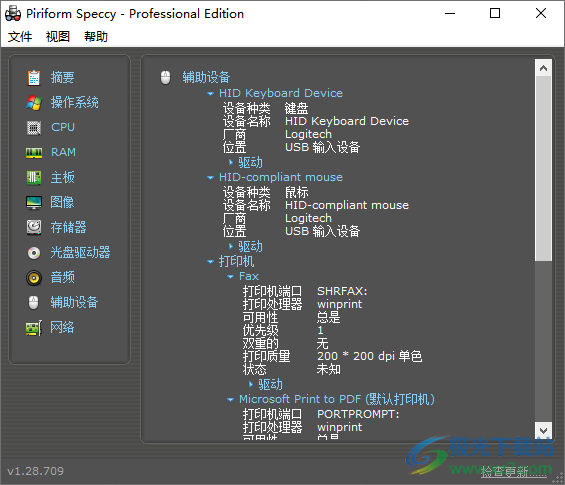The width and height of the screenshot is (565, 485).
Task: Select the 网络 network card icon
Action: click(x=34, y=328)
